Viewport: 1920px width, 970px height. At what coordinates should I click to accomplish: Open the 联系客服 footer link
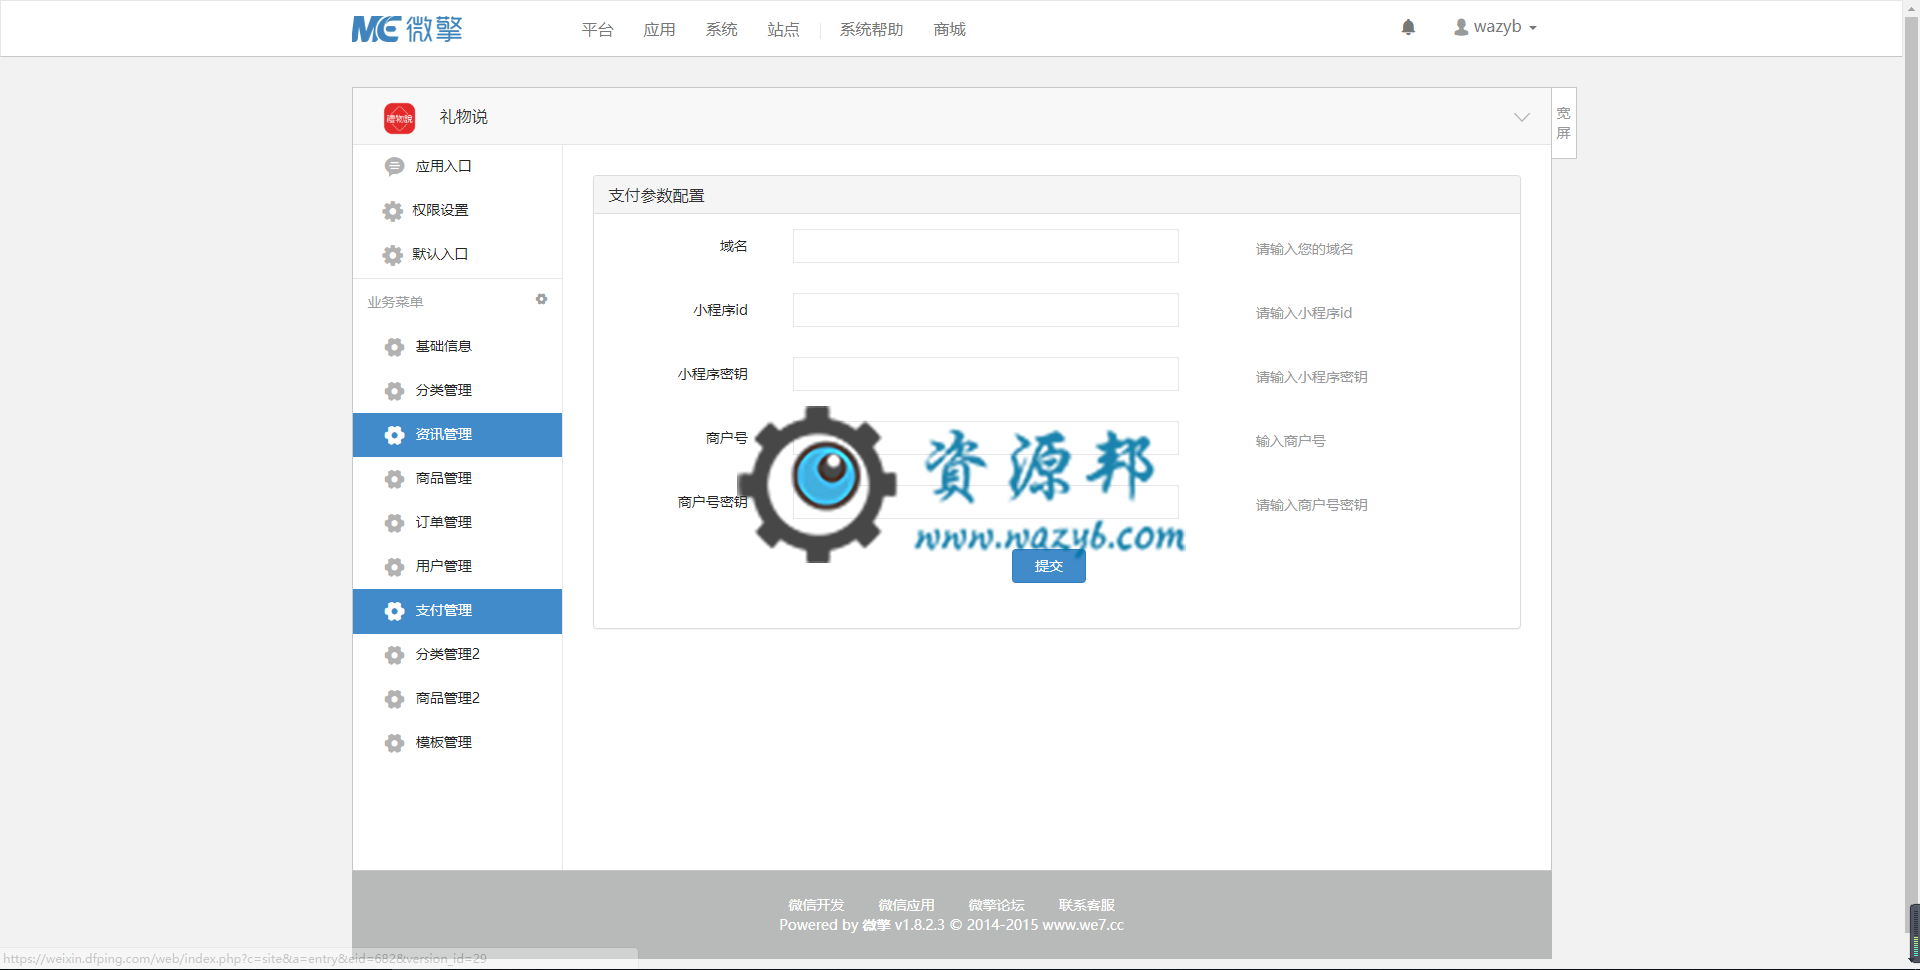(x=1086, y=905)
